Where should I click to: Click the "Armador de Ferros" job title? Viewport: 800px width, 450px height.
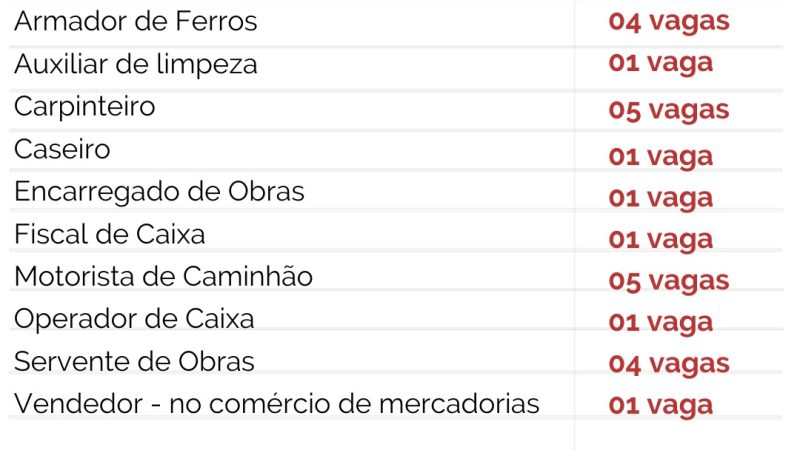pyautogui.click(x=135, y=21)
